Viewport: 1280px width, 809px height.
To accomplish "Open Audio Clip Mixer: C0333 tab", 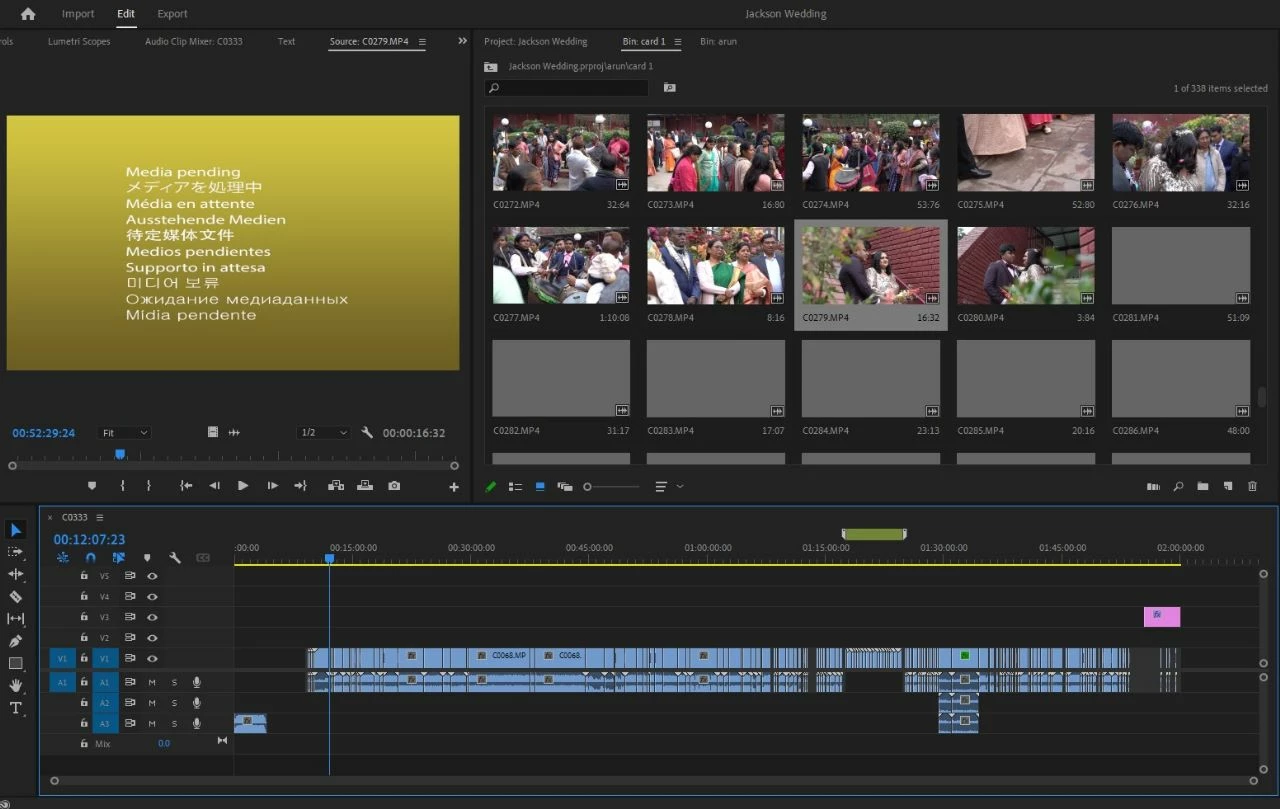I will (194, 42).
